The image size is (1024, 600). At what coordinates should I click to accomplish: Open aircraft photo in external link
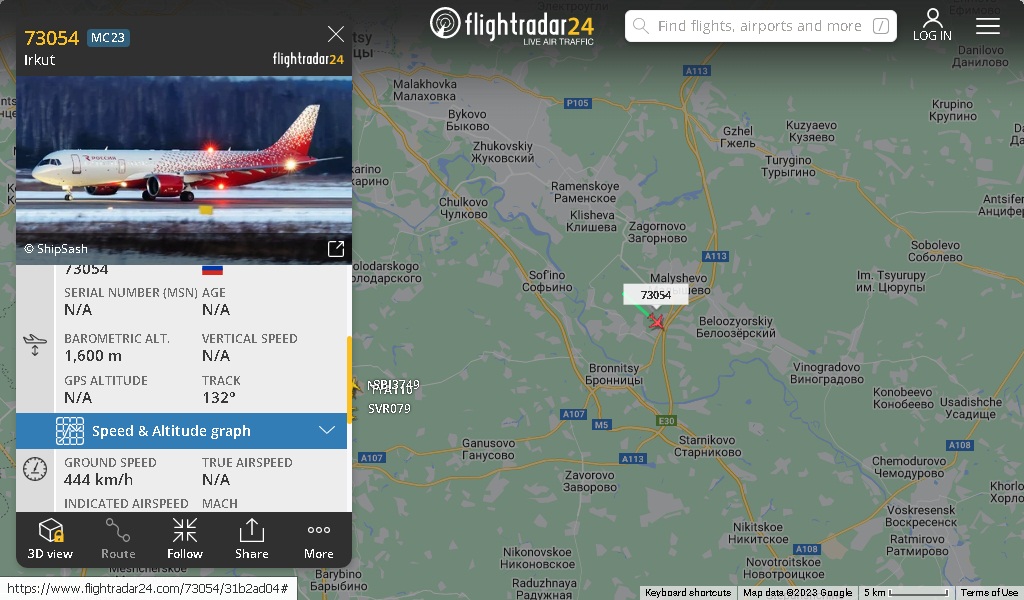336,249
